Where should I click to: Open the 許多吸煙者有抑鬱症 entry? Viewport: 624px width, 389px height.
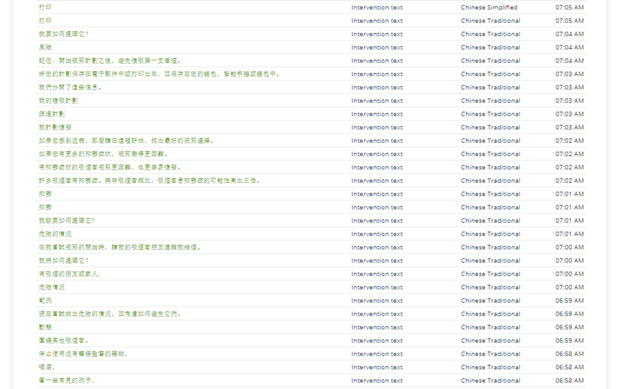coord(149,181)
